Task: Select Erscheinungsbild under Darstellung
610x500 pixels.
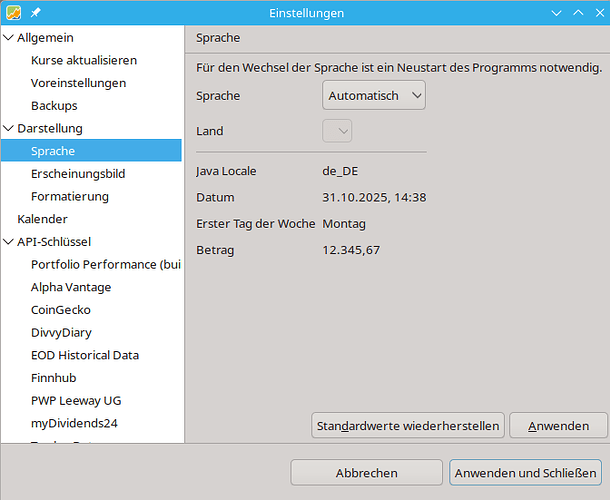Action: click(x=78, y=174)
